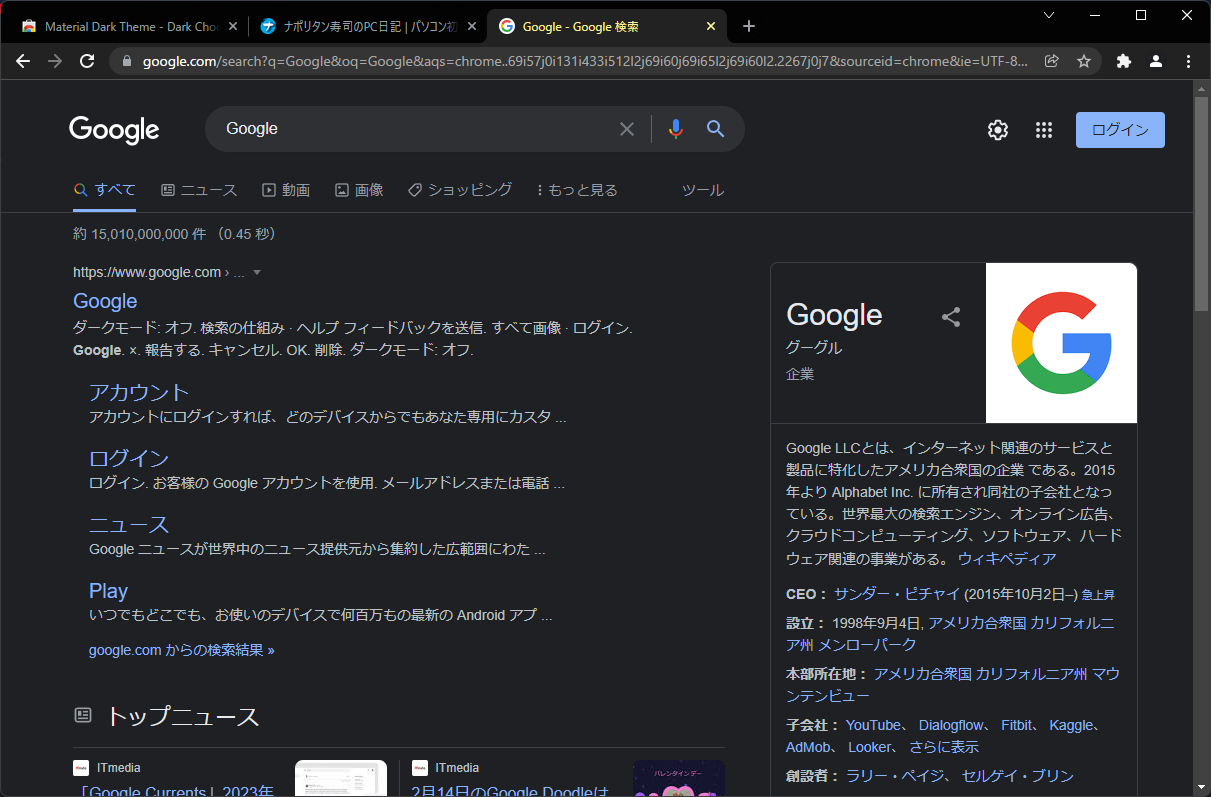This screenshot has height=797, width=1211.
Task: Open the Looker link
Action: click(870, 747)
